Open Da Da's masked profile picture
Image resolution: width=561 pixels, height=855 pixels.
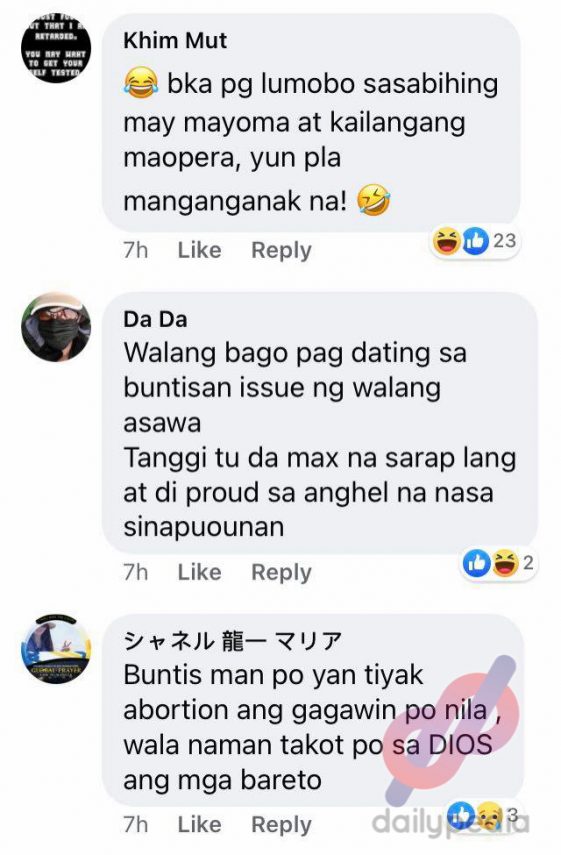coord(56,327)
